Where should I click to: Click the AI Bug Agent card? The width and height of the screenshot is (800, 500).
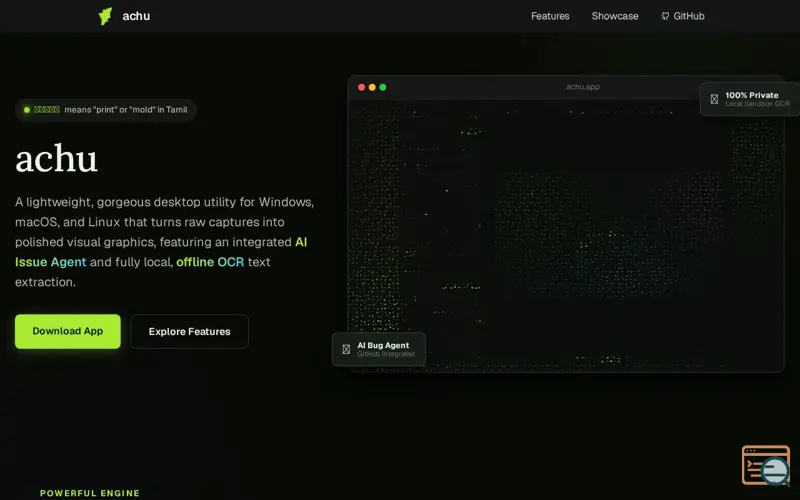click(379, 349)
